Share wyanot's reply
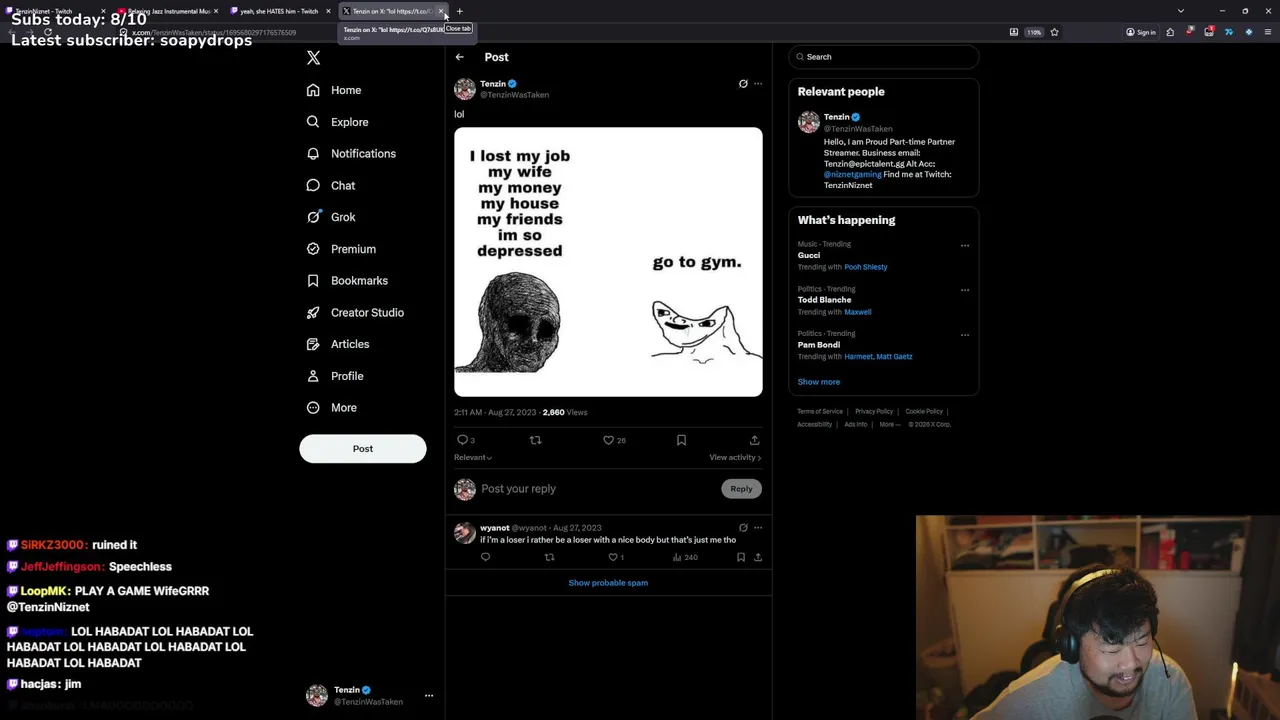The width and height of the screenshot is (1280, 720). pyautogui.click(x=758, y=557)
